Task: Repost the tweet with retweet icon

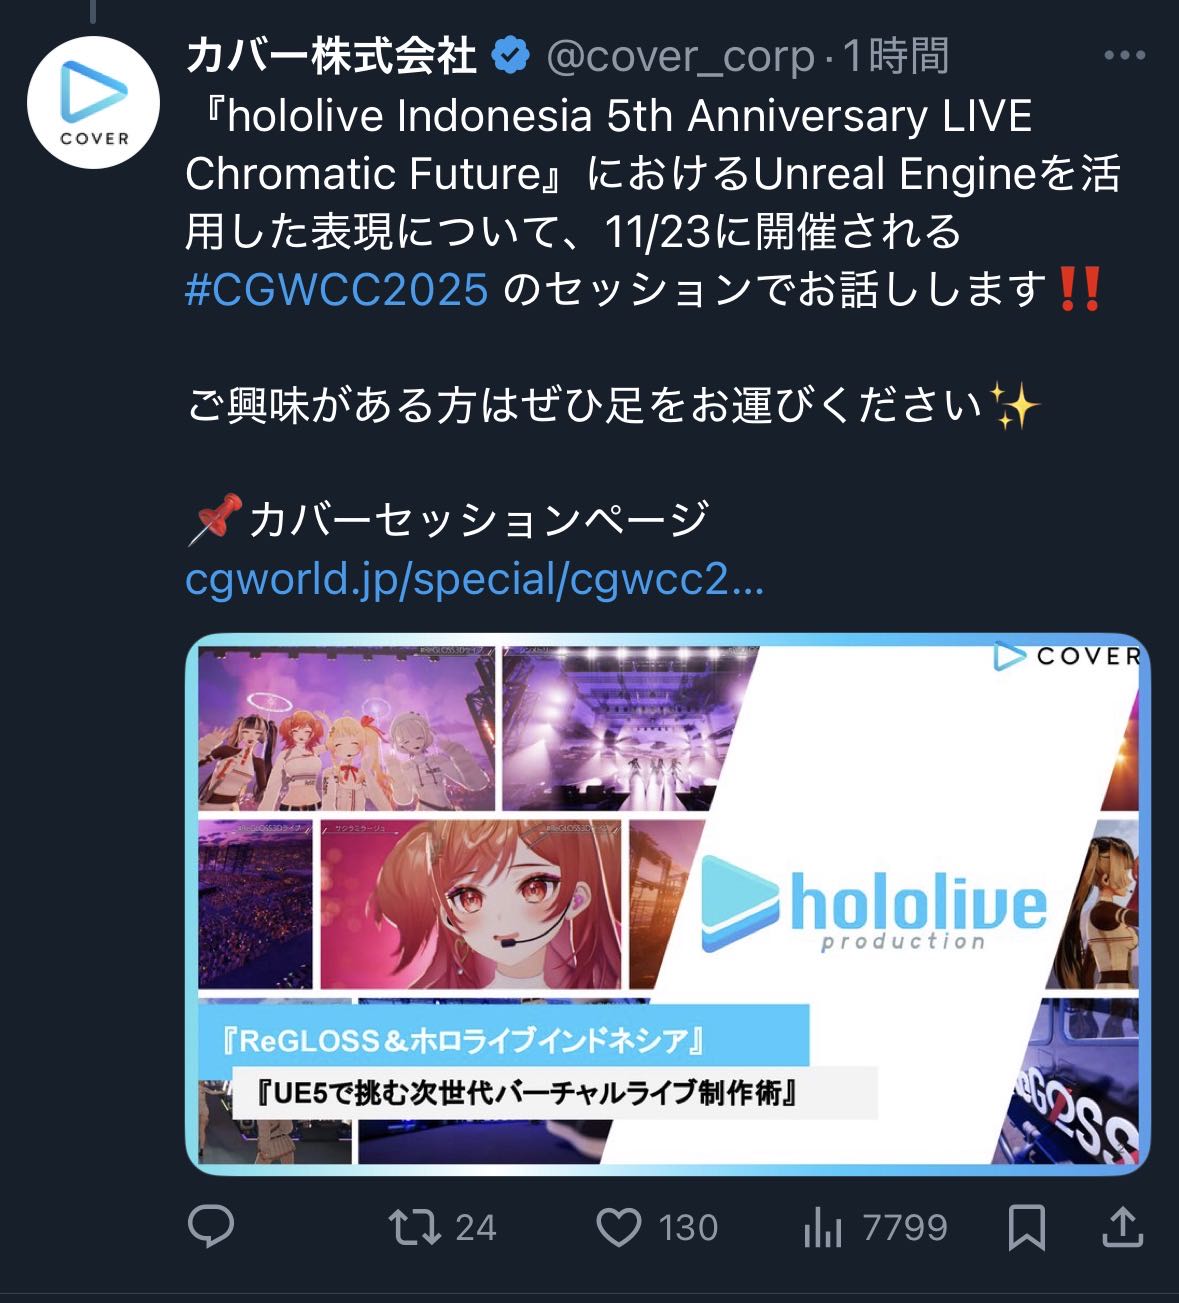Action: click(x=415, y=1227)
